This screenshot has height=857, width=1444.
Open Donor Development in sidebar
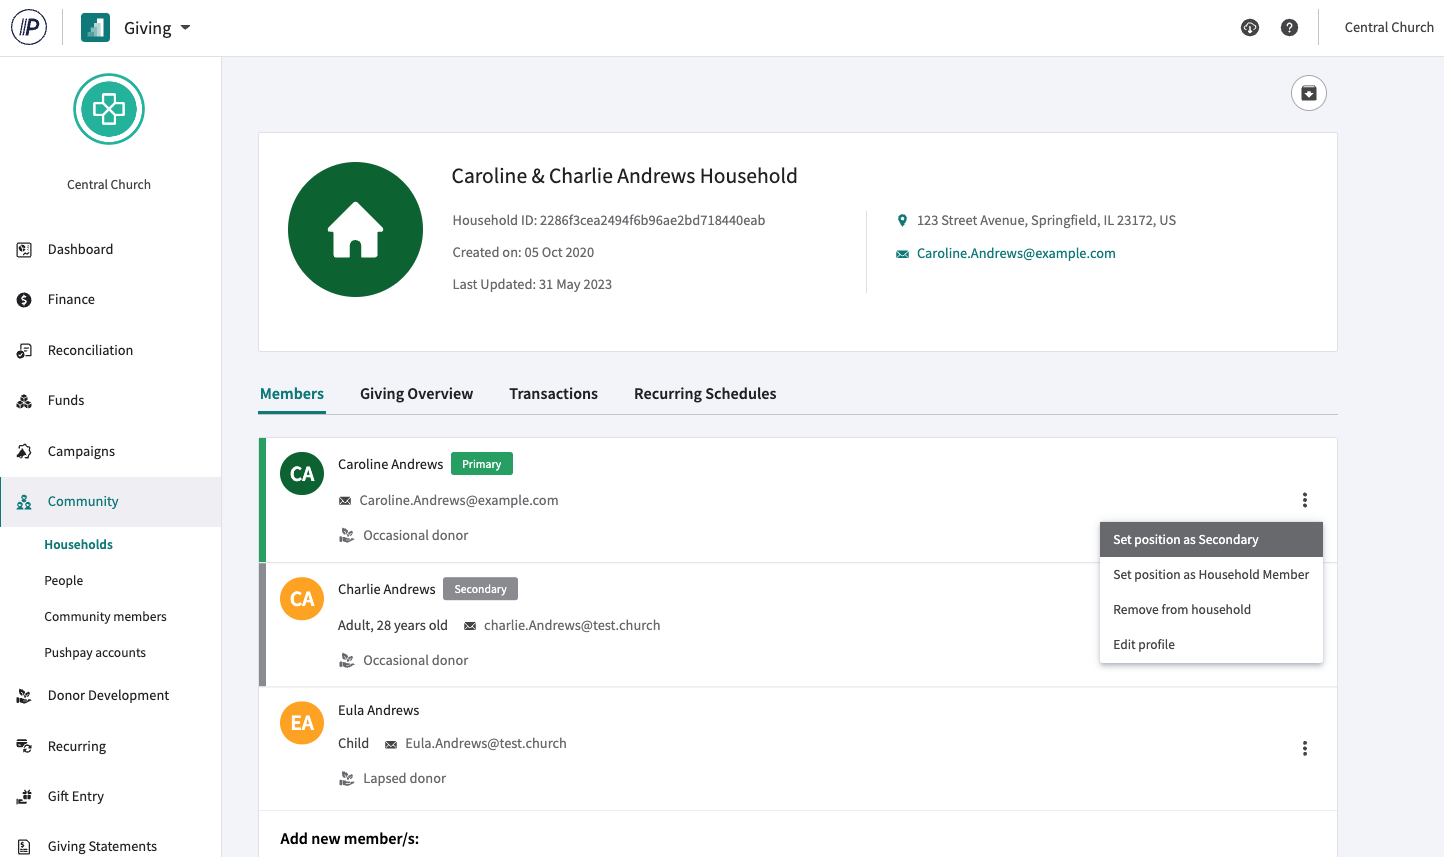(x=108, y=696)
